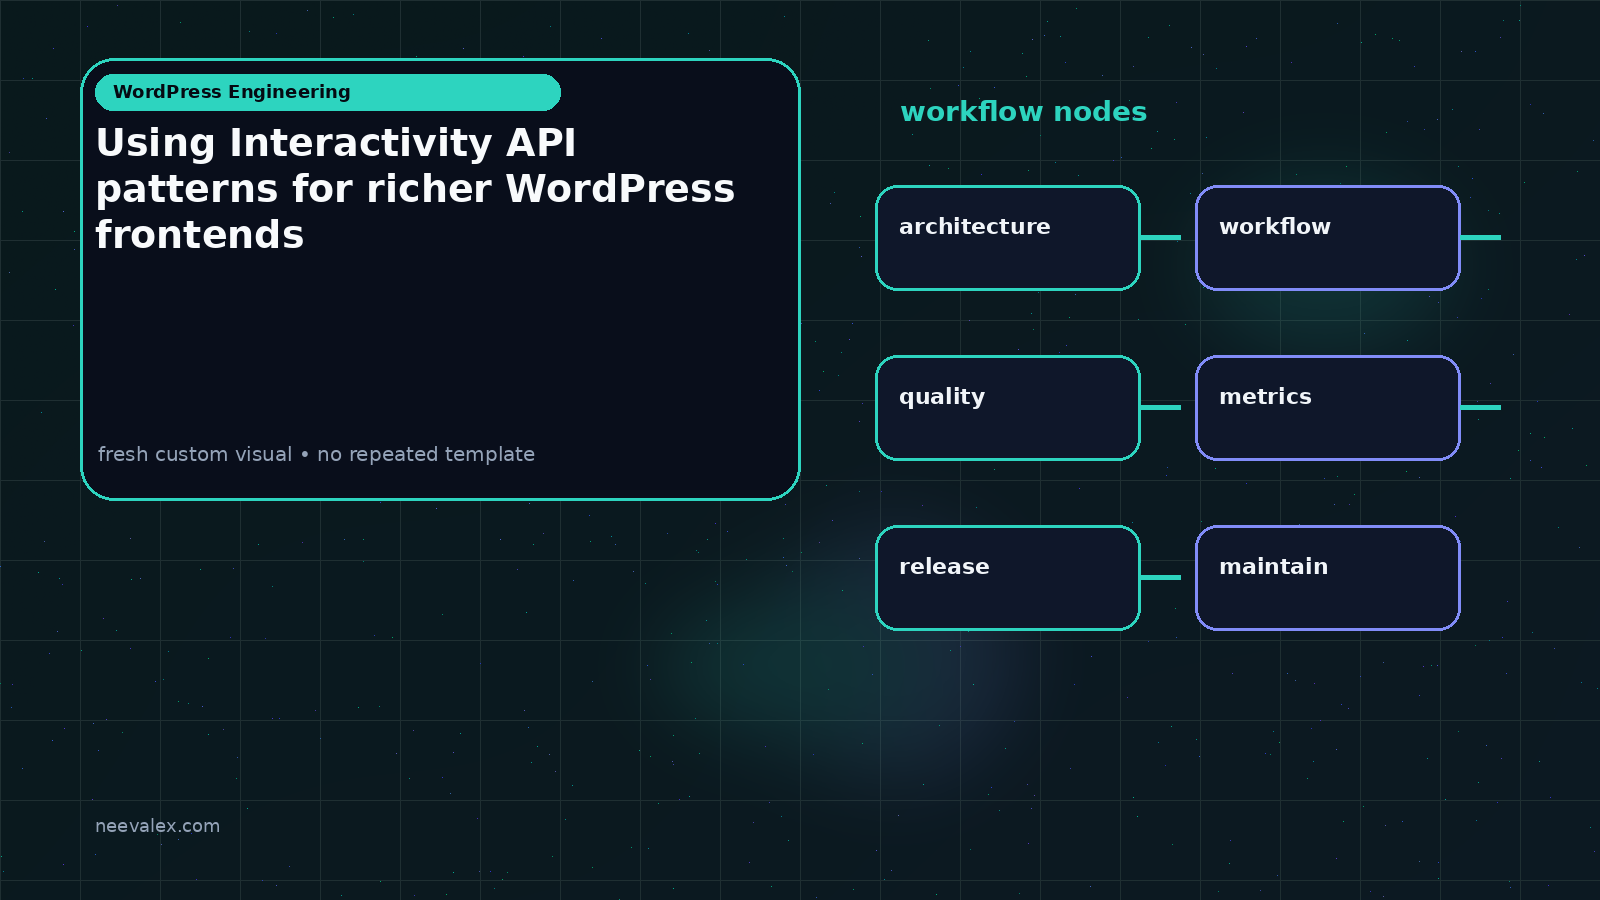Click the WordPress Engineering badge
Viewport: 1600px width, 900px height.
click(x=328, y=92)
